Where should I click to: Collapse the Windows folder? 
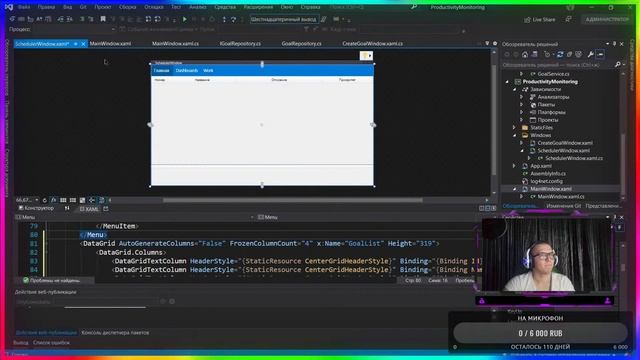tap(514, 135)
